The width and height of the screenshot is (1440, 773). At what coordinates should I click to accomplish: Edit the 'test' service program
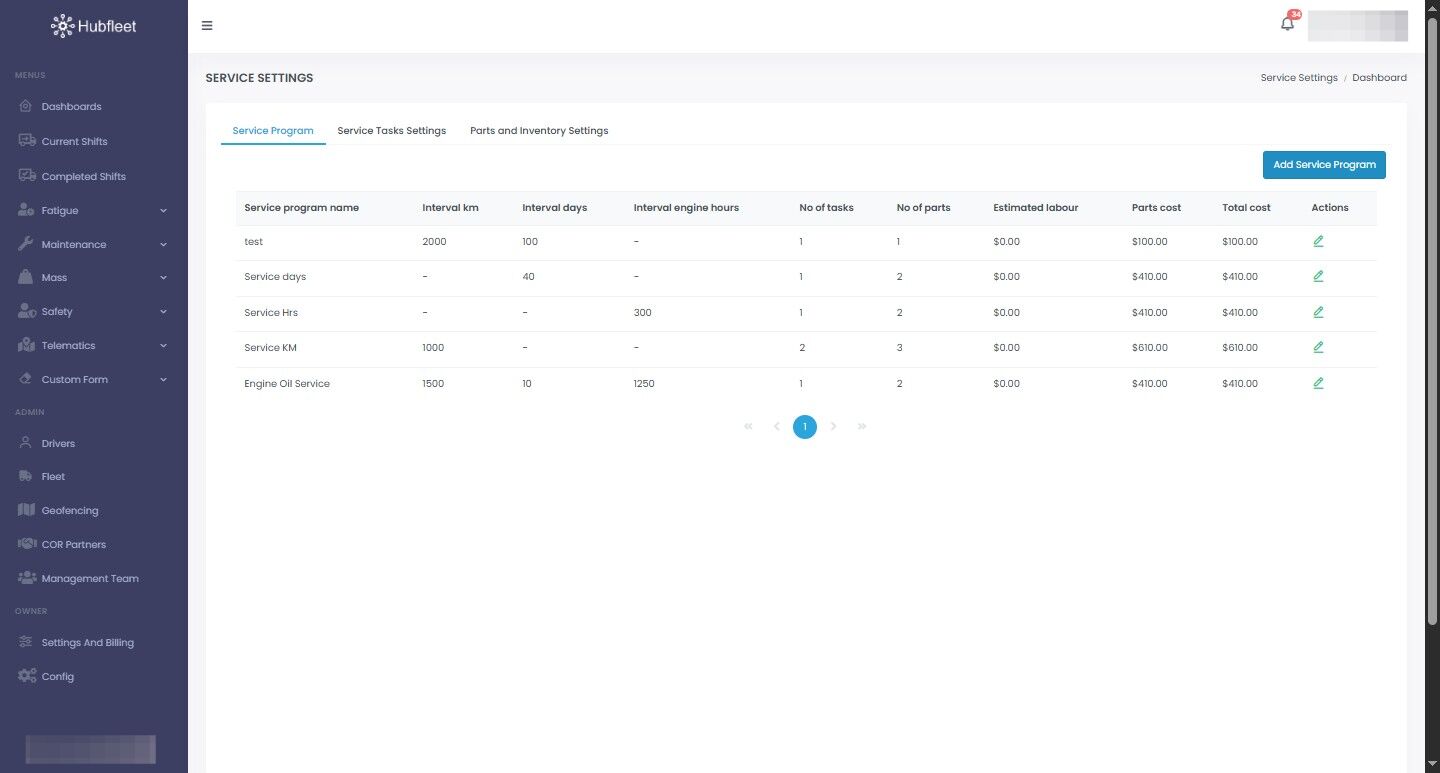pyautogui.click(x=1318, y=241)
